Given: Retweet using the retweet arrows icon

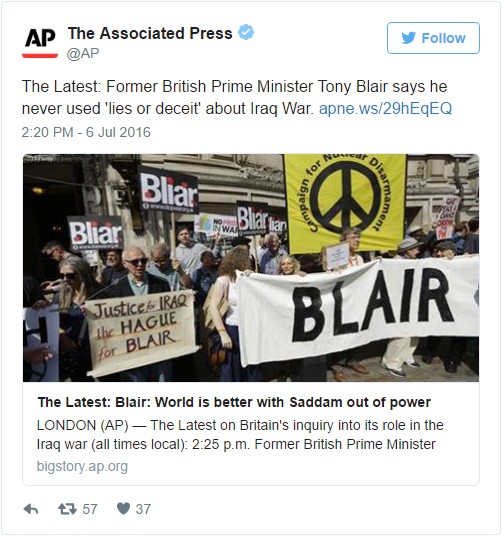Looking at the screenshot, I should tap(67, 509).
